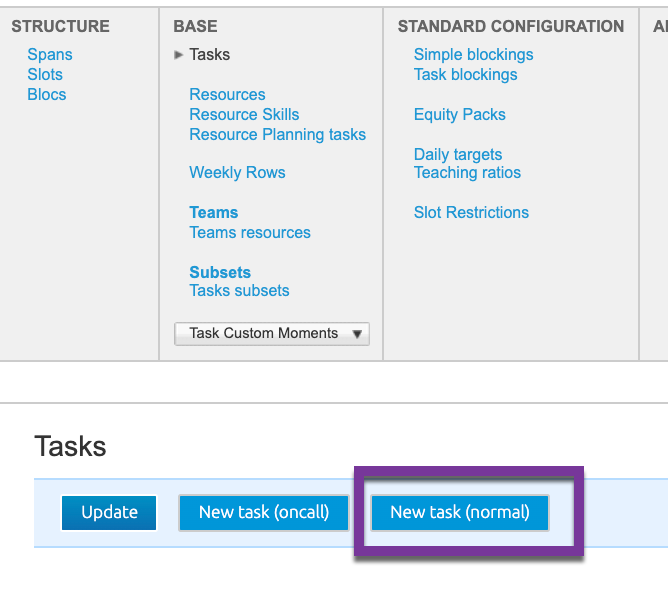Create a New task (normal)
668x590 pixels.
click(x=460, y=512)
